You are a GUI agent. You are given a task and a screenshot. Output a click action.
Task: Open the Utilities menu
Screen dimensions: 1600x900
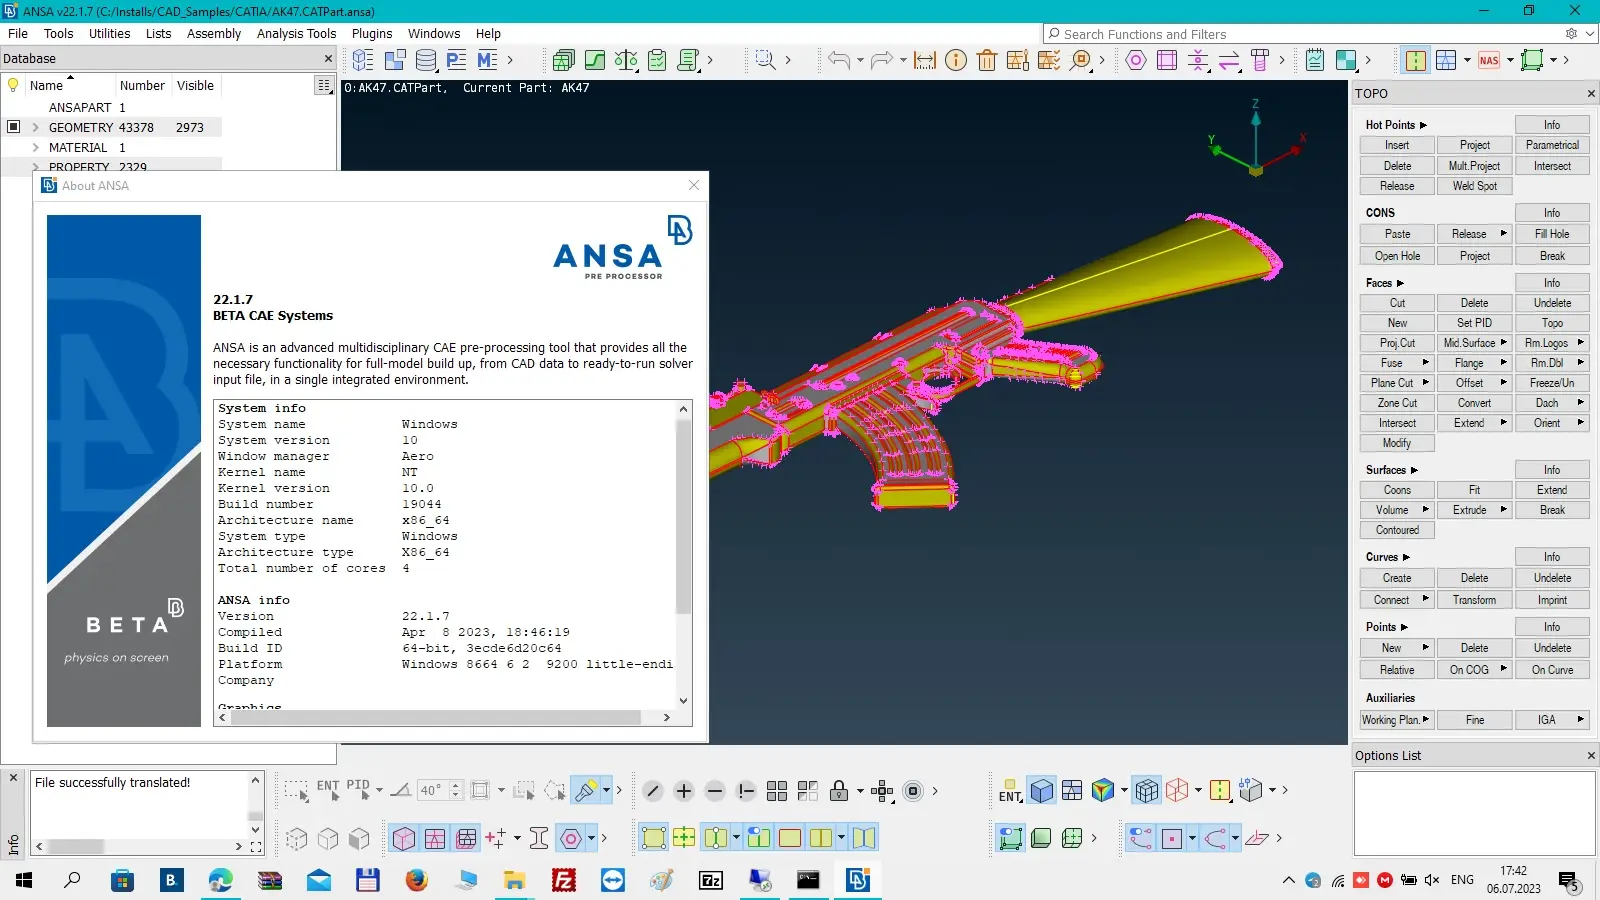(x=109, y=33)
